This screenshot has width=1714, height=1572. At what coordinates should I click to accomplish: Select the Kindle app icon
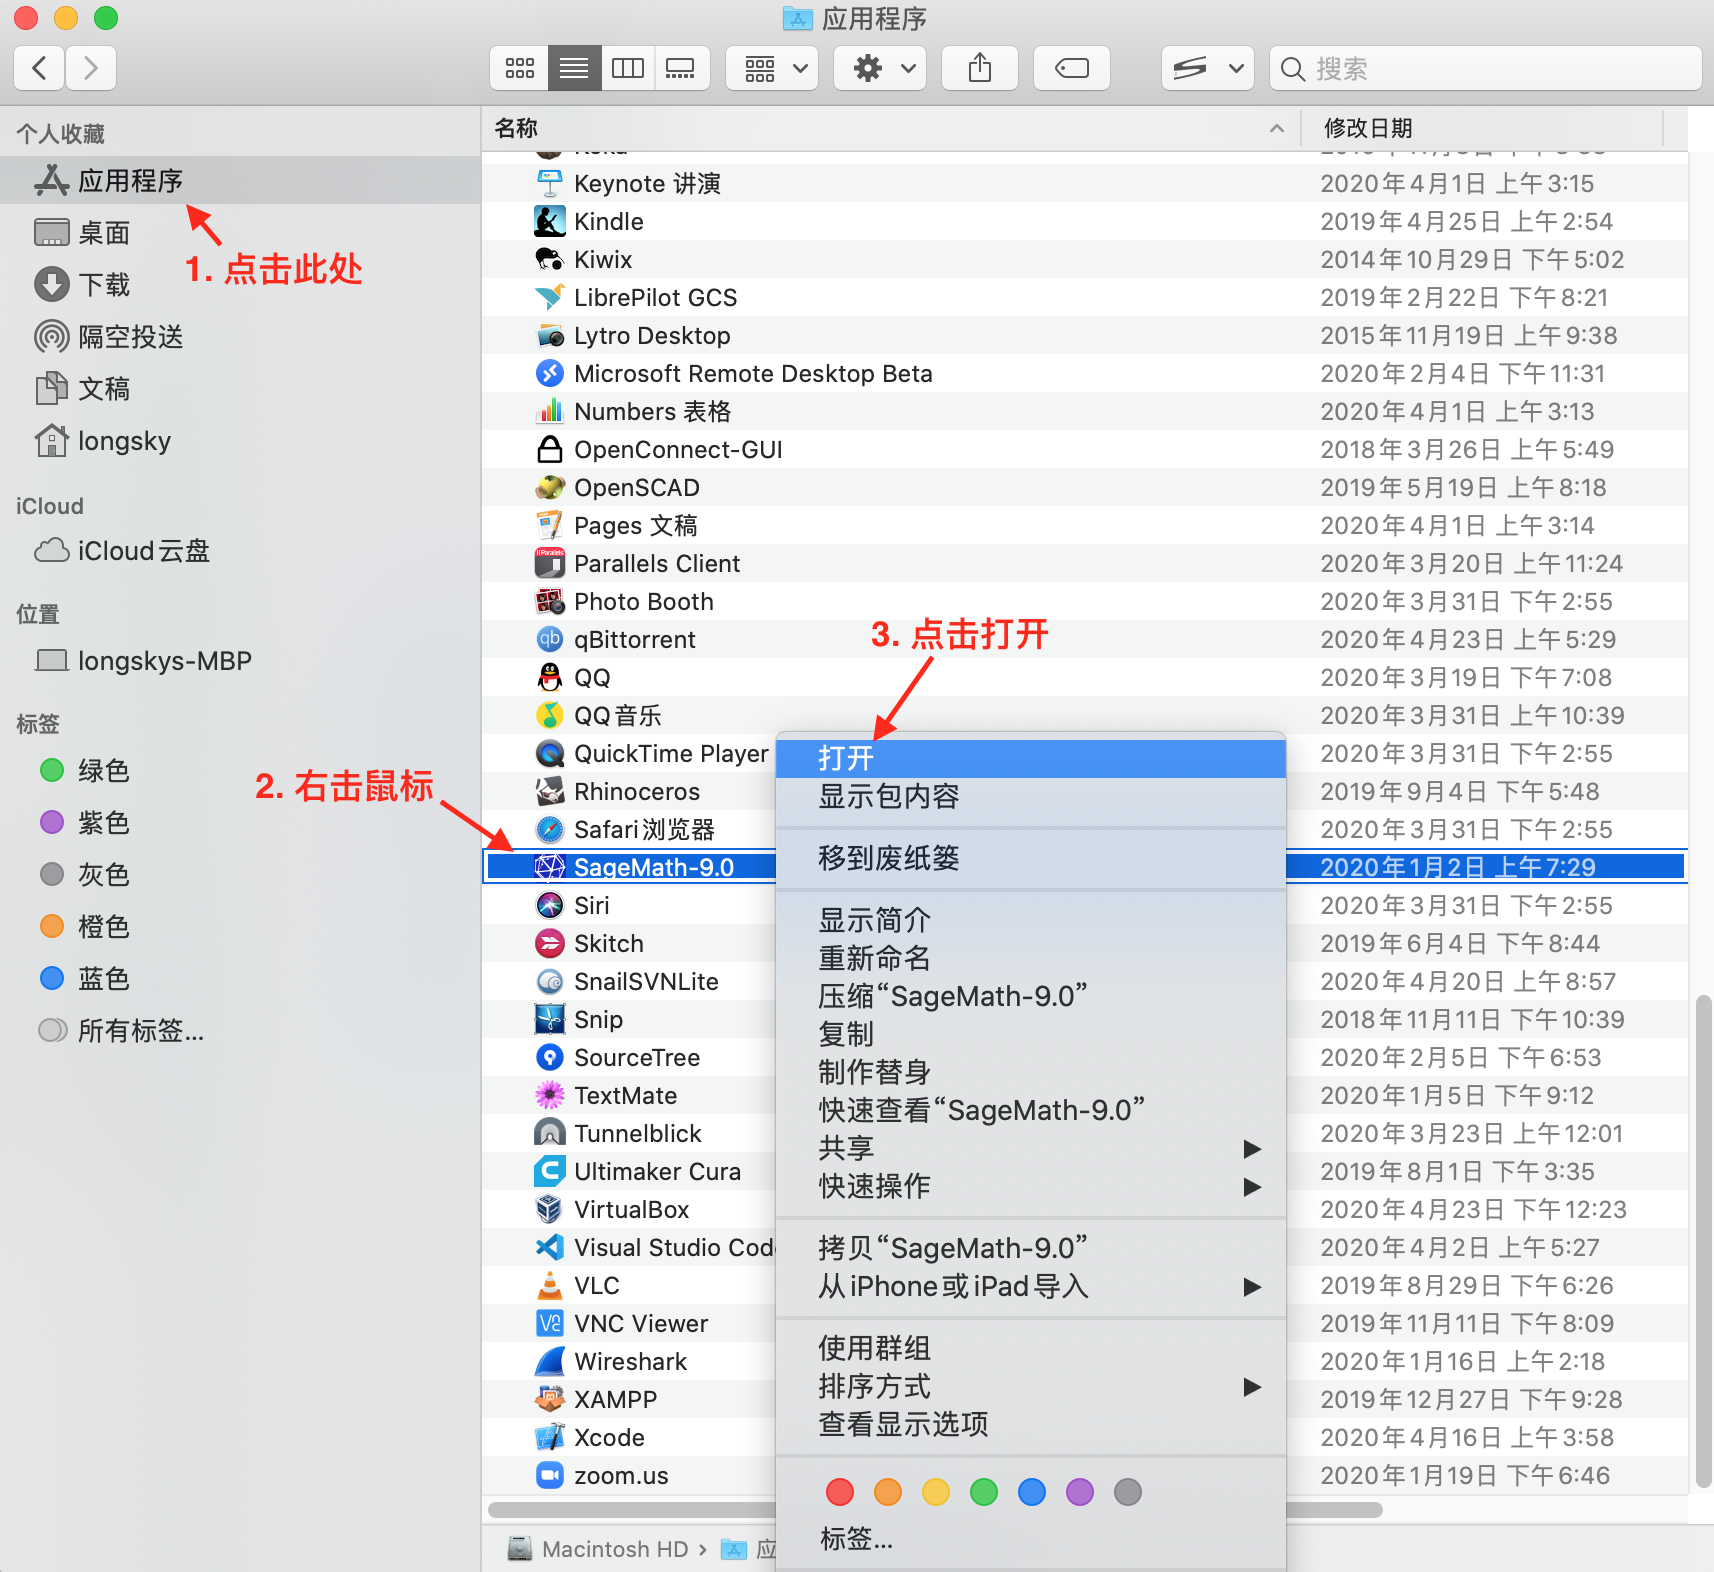(549, 221)
